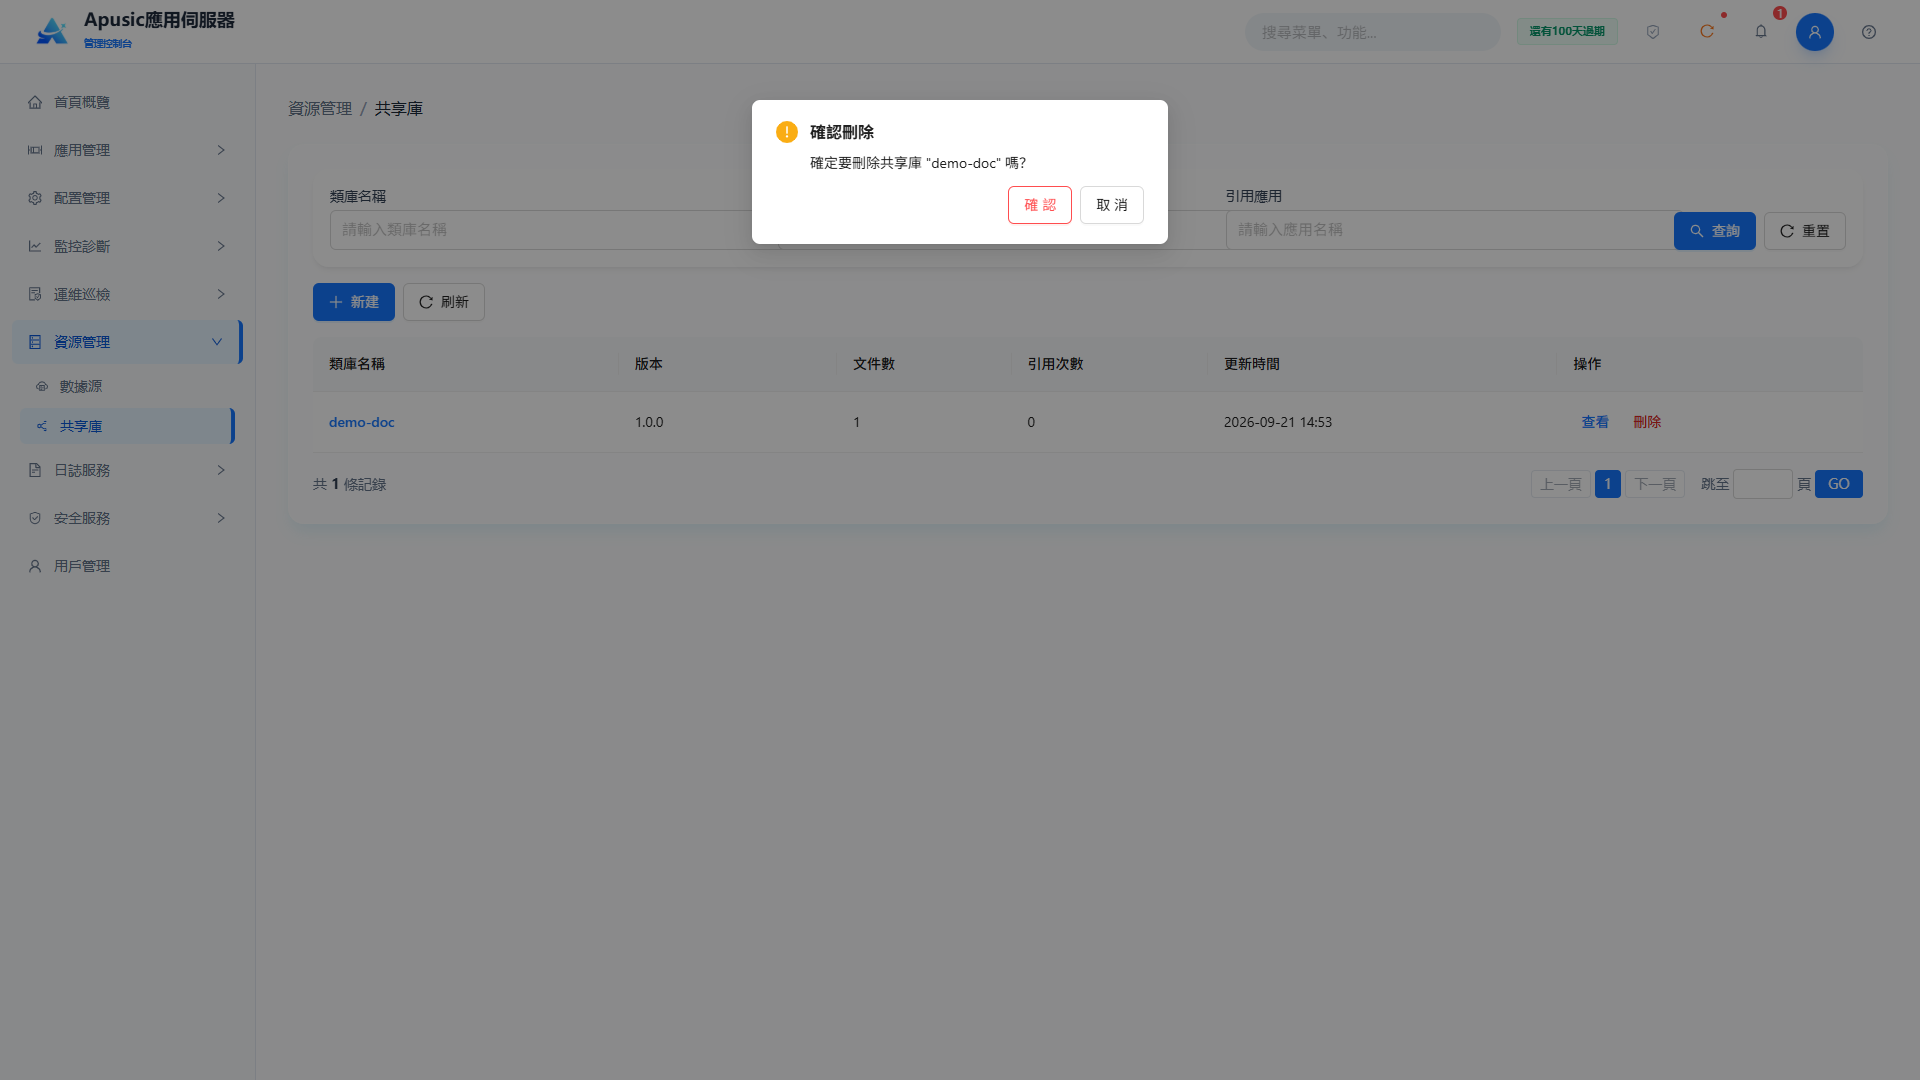Image resolution: width=1920 pixels, height=1080 pixels.
Task: Expand the 安全服務 menu chevron
Action: [x=221, y=518]
